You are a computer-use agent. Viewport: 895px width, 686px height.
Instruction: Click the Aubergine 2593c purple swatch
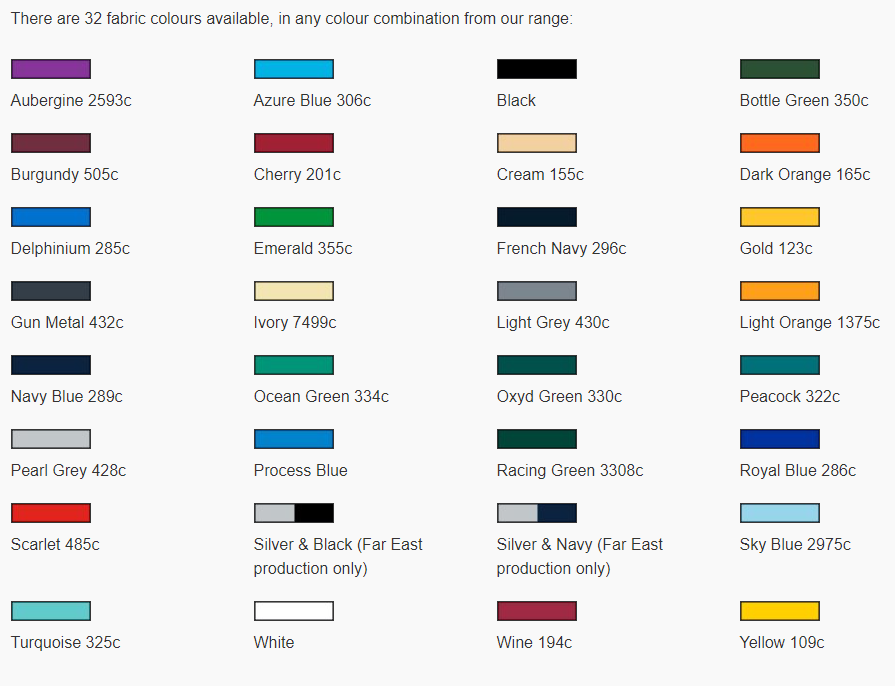[51, 69]
